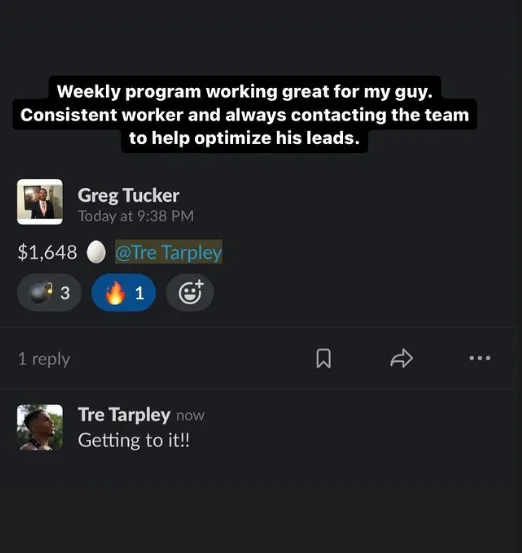Click the bomb emoji icon
The image size is (522, 553).
pyautogui.click(x=41, y=293)
